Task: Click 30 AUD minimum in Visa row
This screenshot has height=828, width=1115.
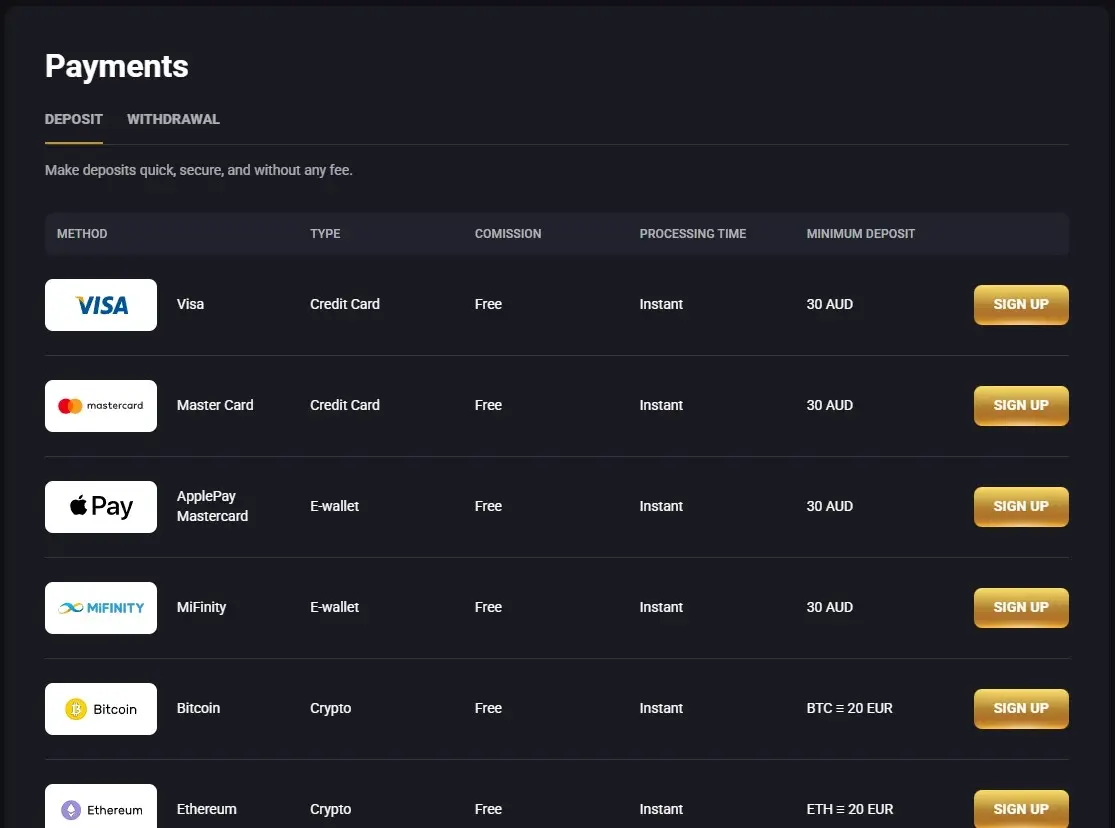Action: [830, 304]
